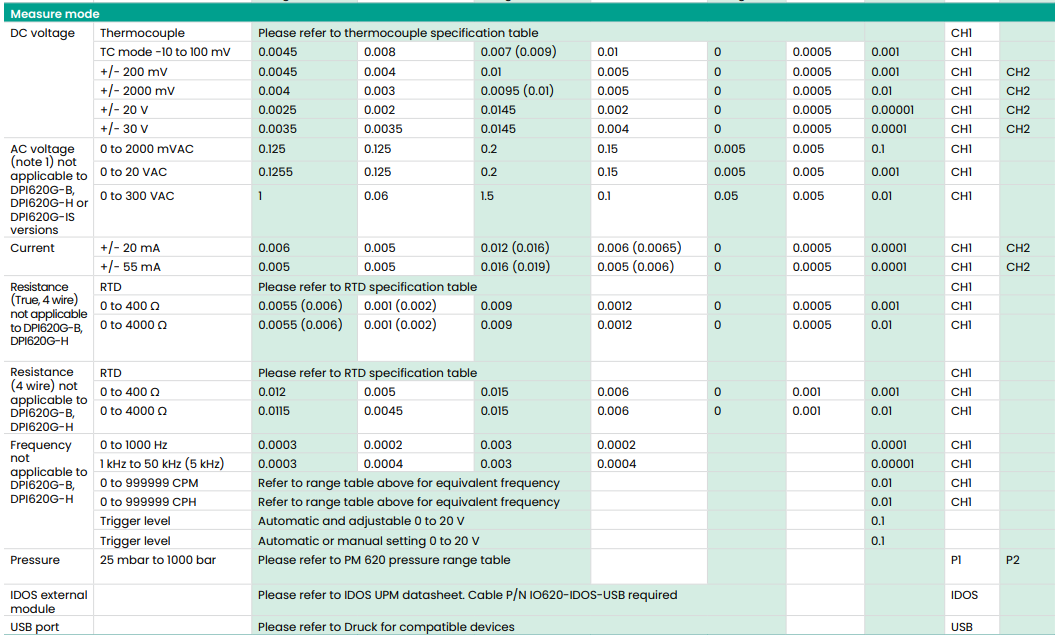The width and height of the screenshot is (1059, 635).
Task: Select the "P1" cell in Pressure row
Action: [x=956, y=560]
